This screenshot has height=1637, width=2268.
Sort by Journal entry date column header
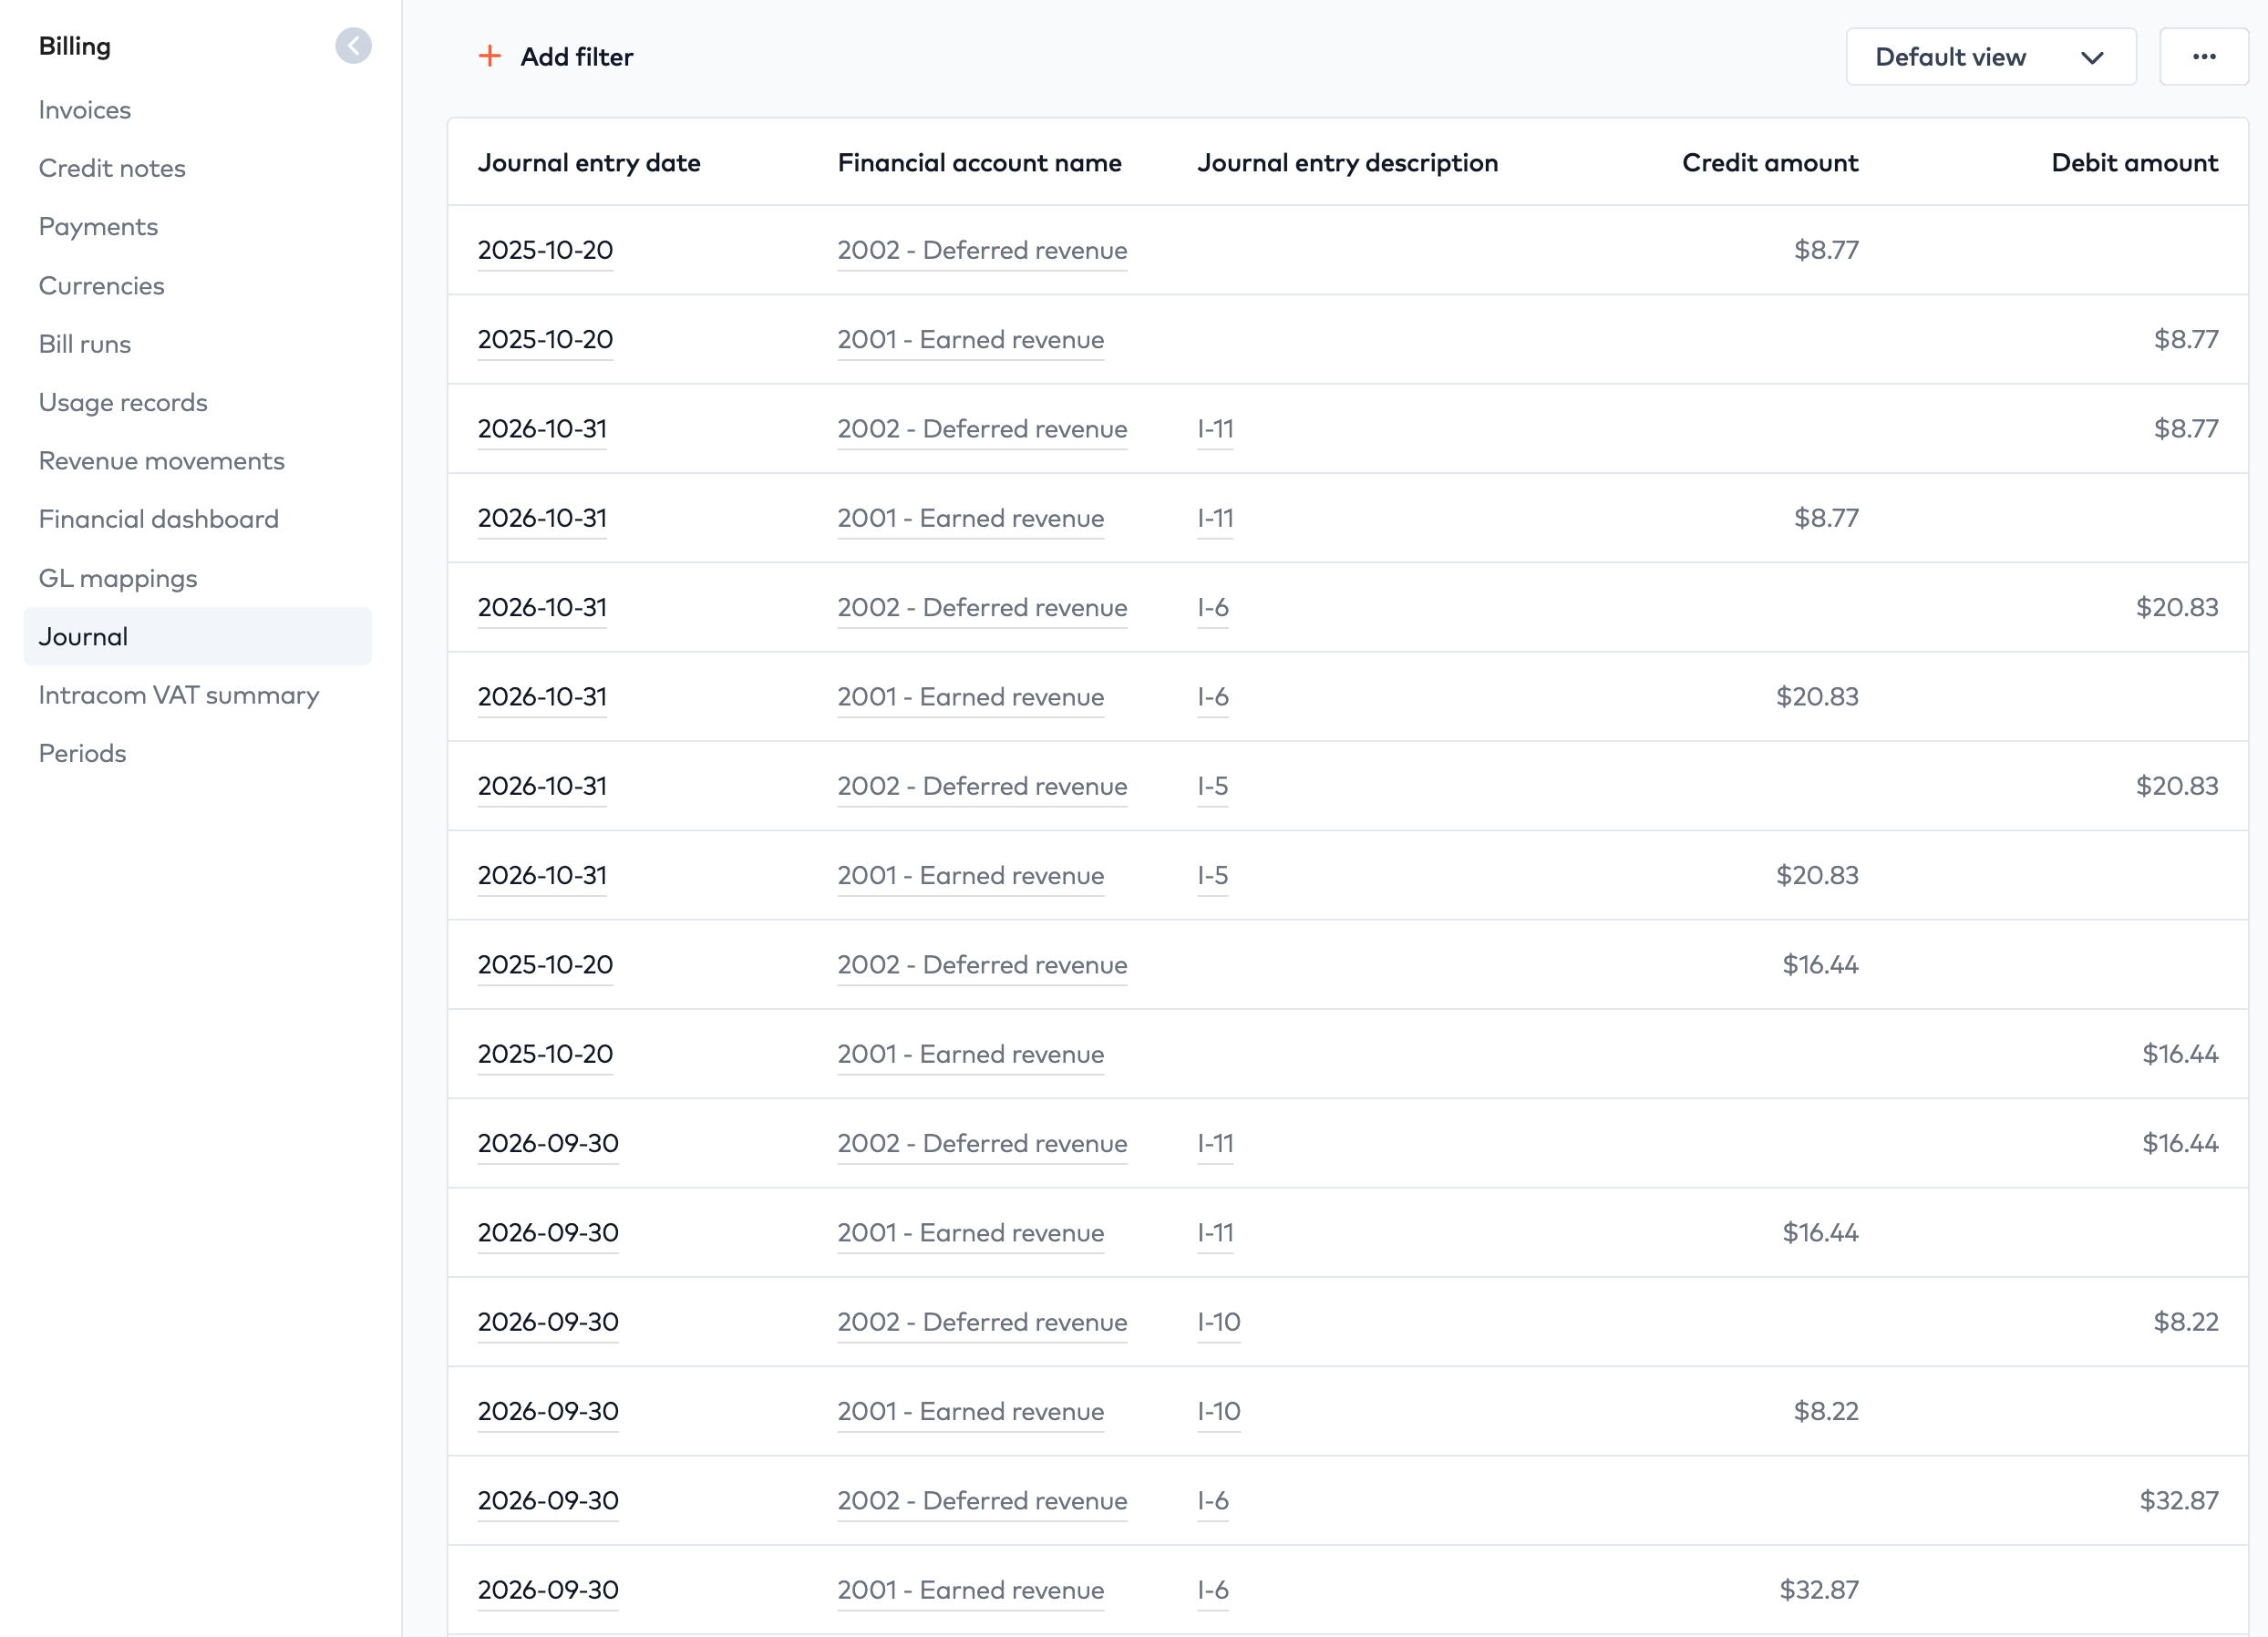[589, 163]
